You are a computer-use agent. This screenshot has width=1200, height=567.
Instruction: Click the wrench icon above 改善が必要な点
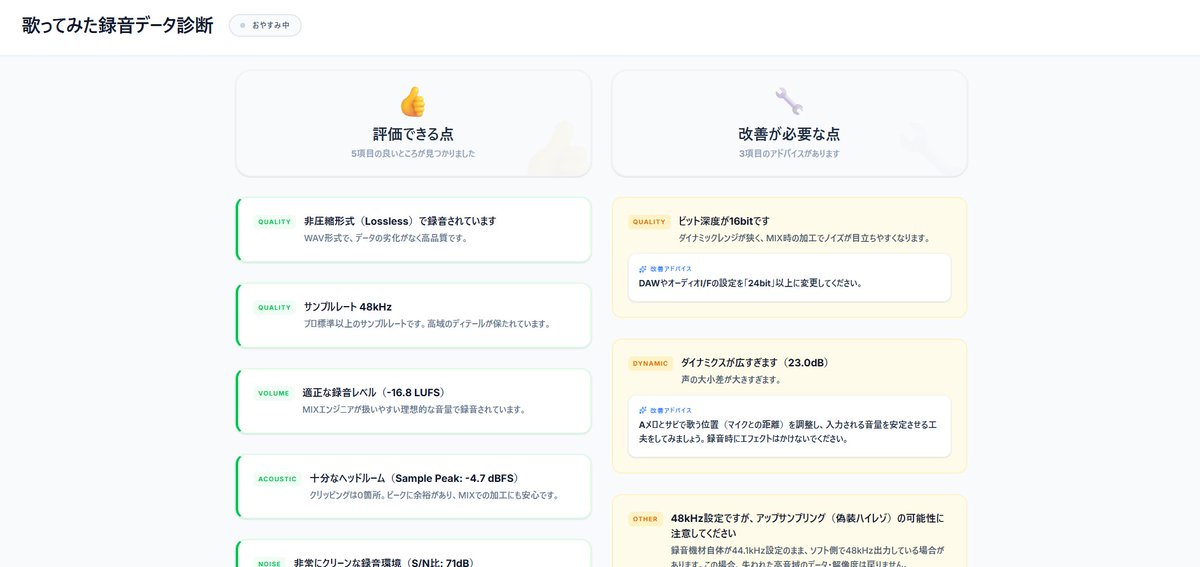[789, 102]
